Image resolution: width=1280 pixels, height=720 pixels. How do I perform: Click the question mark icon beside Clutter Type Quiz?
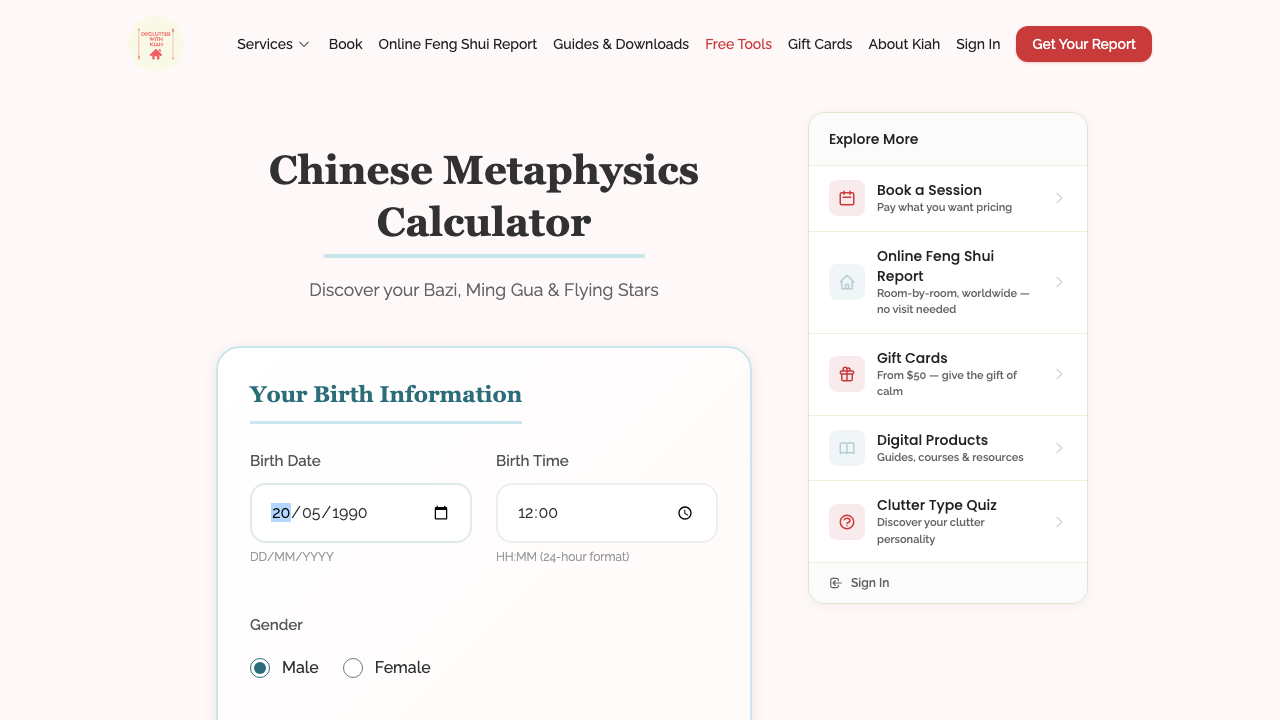tap(847, 522)
